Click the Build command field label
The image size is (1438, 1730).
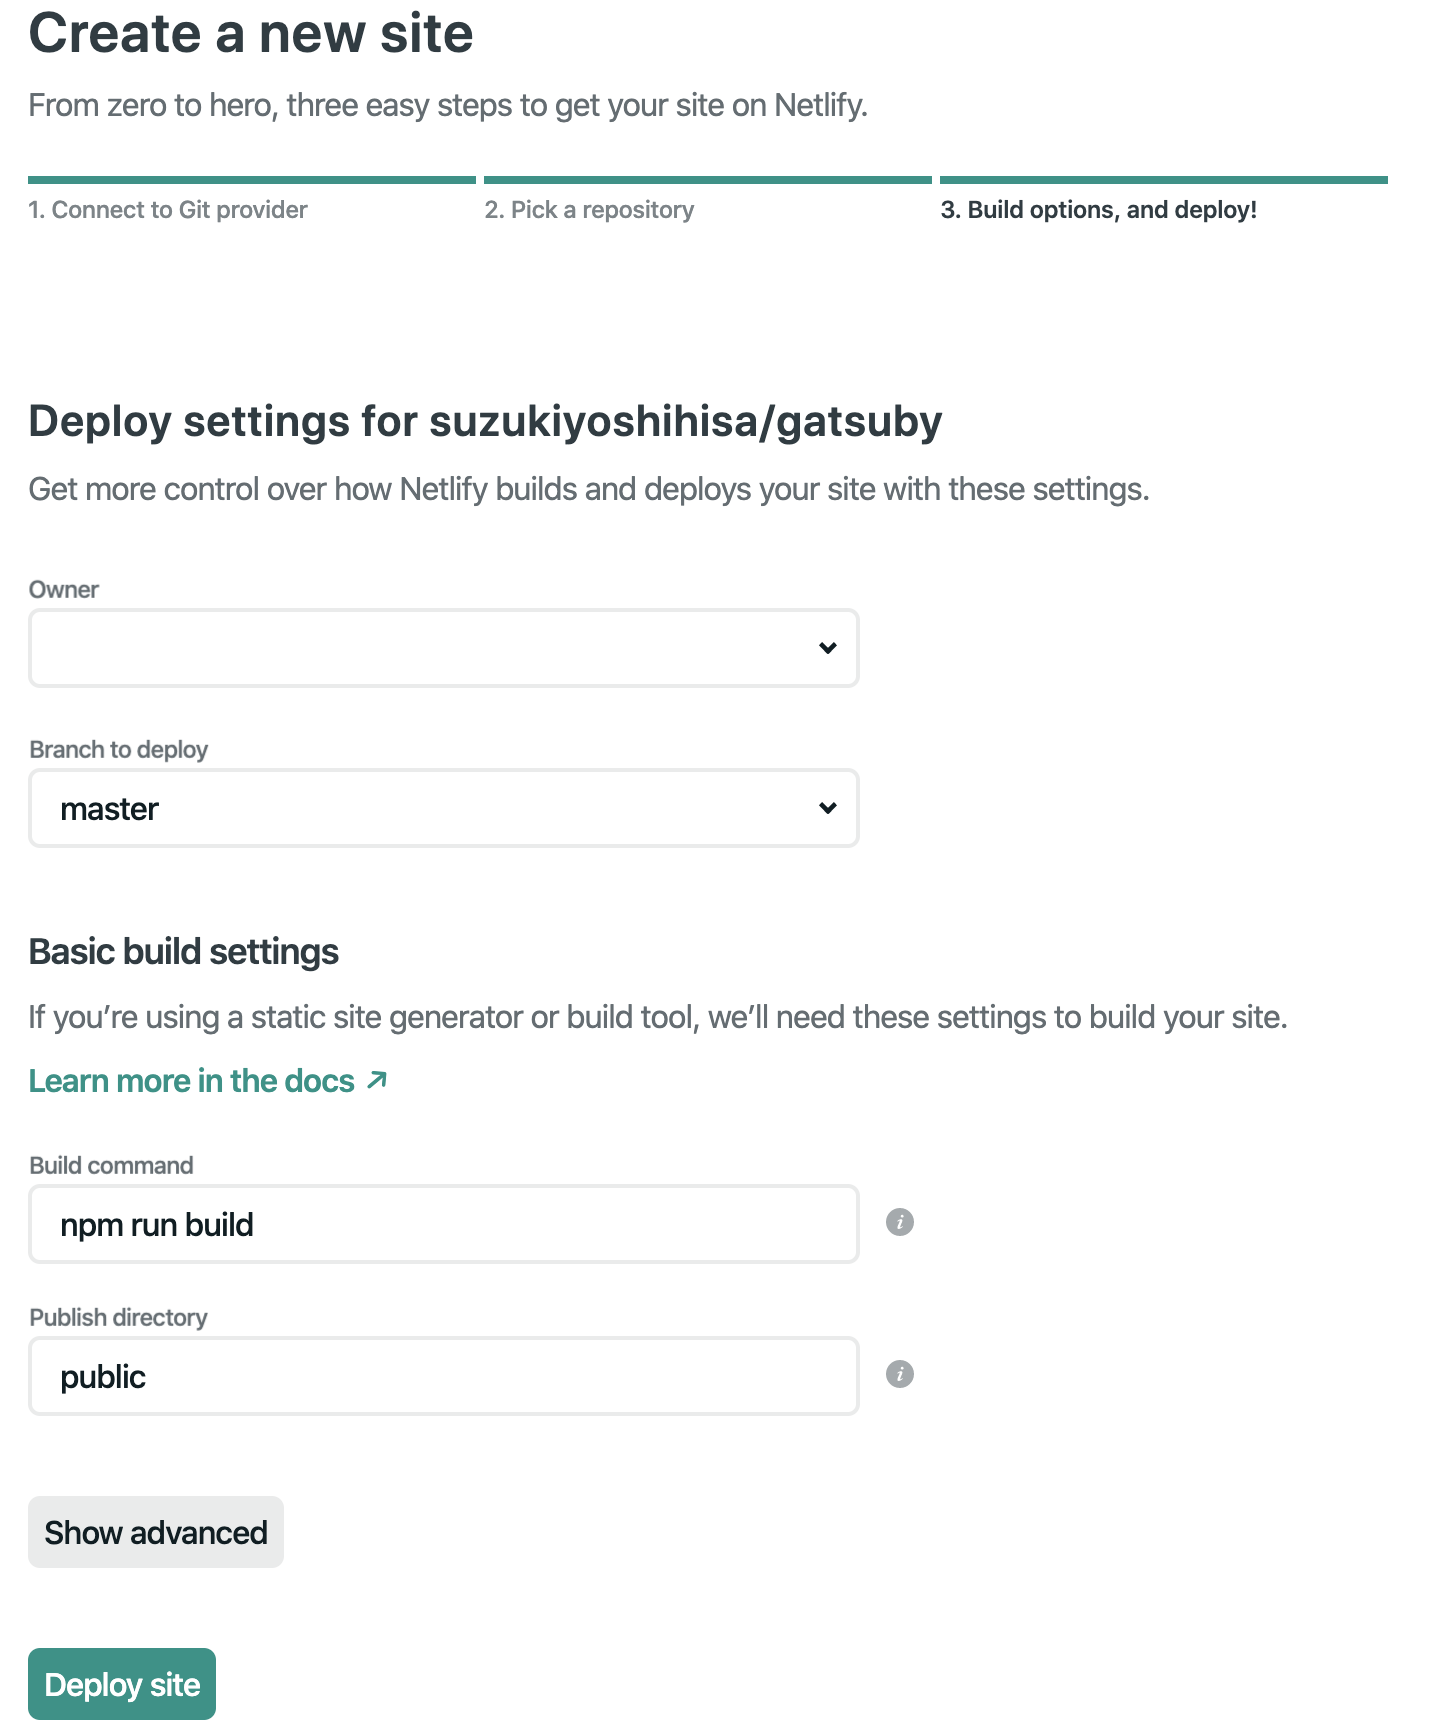(x=111, y=1165)
